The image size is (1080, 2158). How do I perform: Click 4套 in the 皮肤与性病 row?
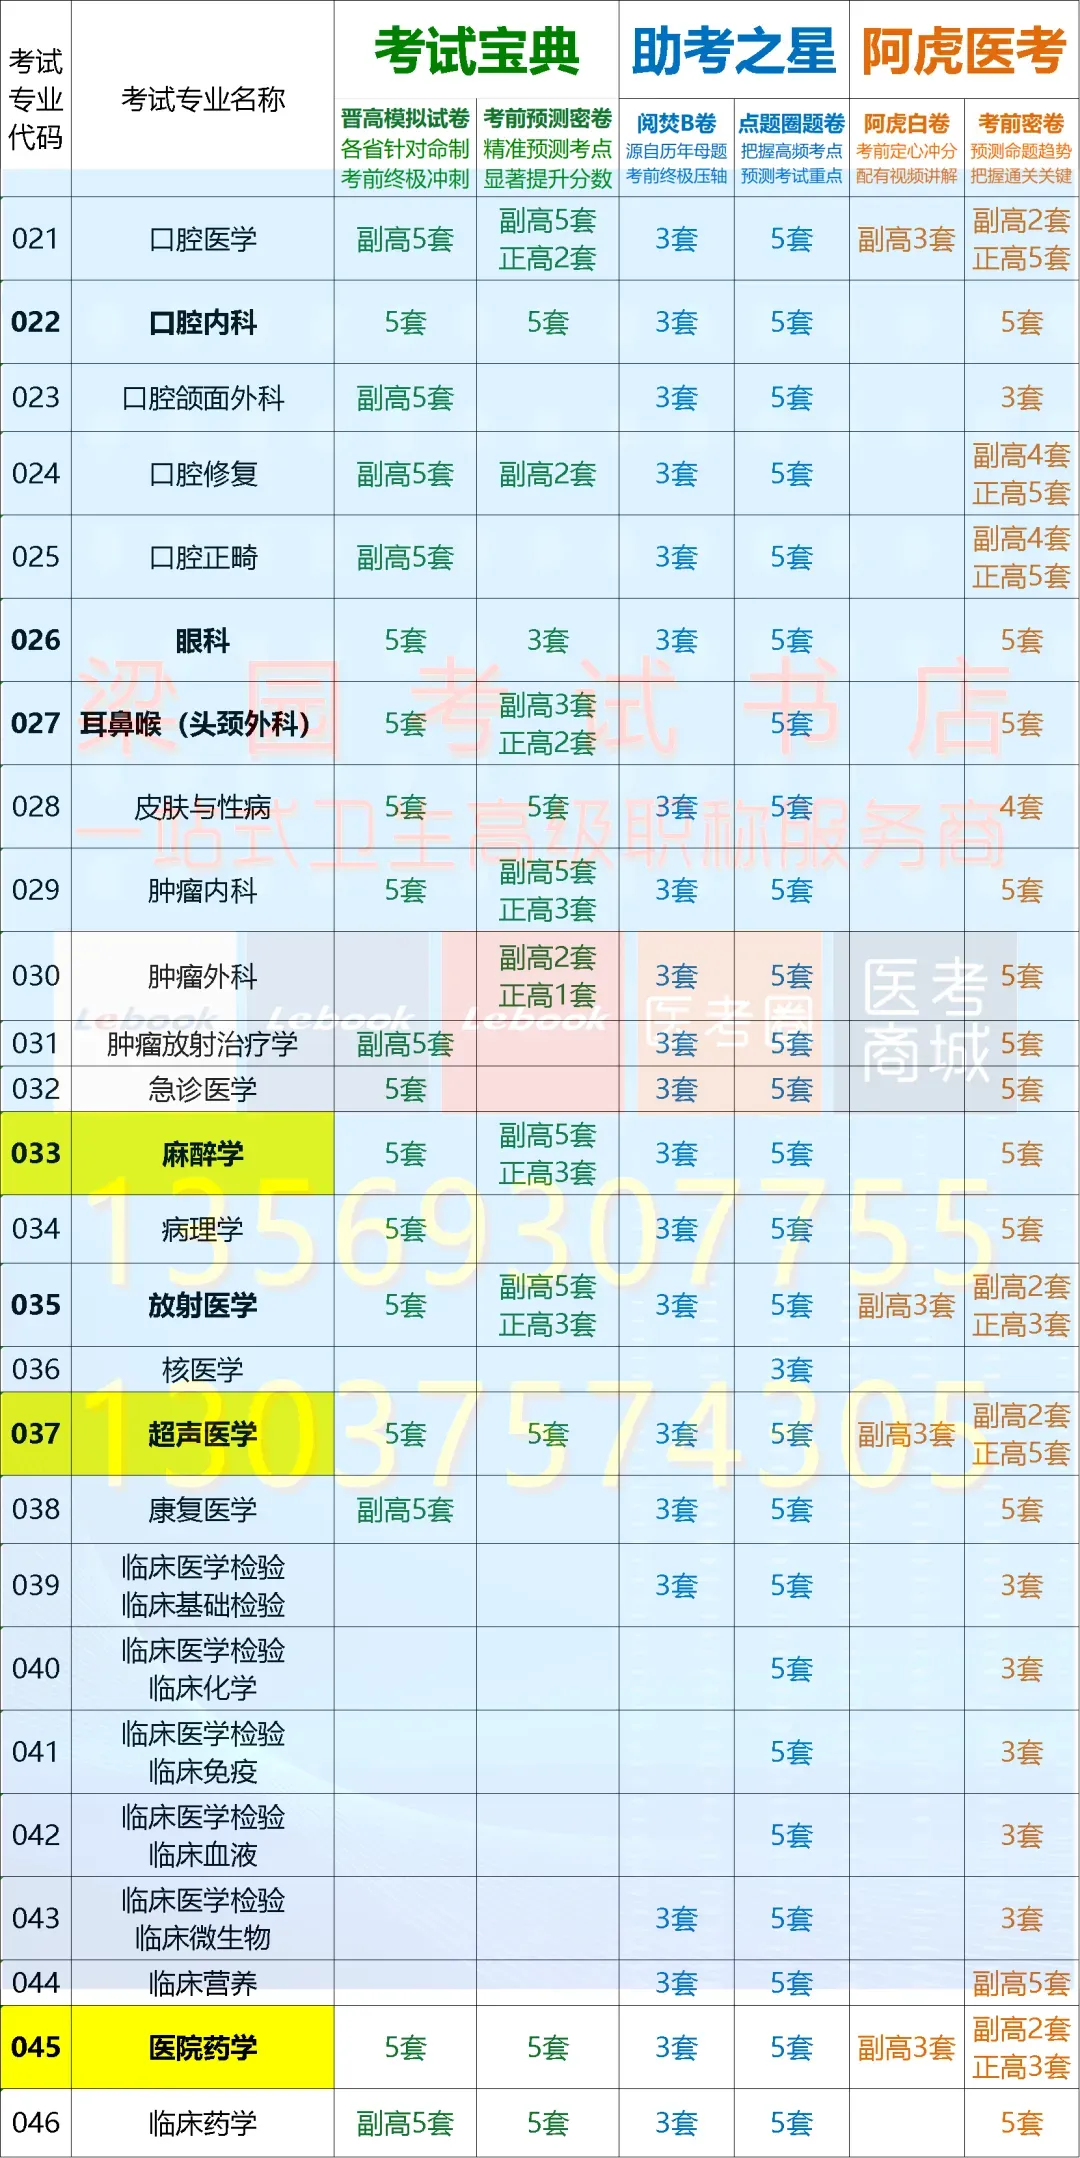tap(1021, 807)
